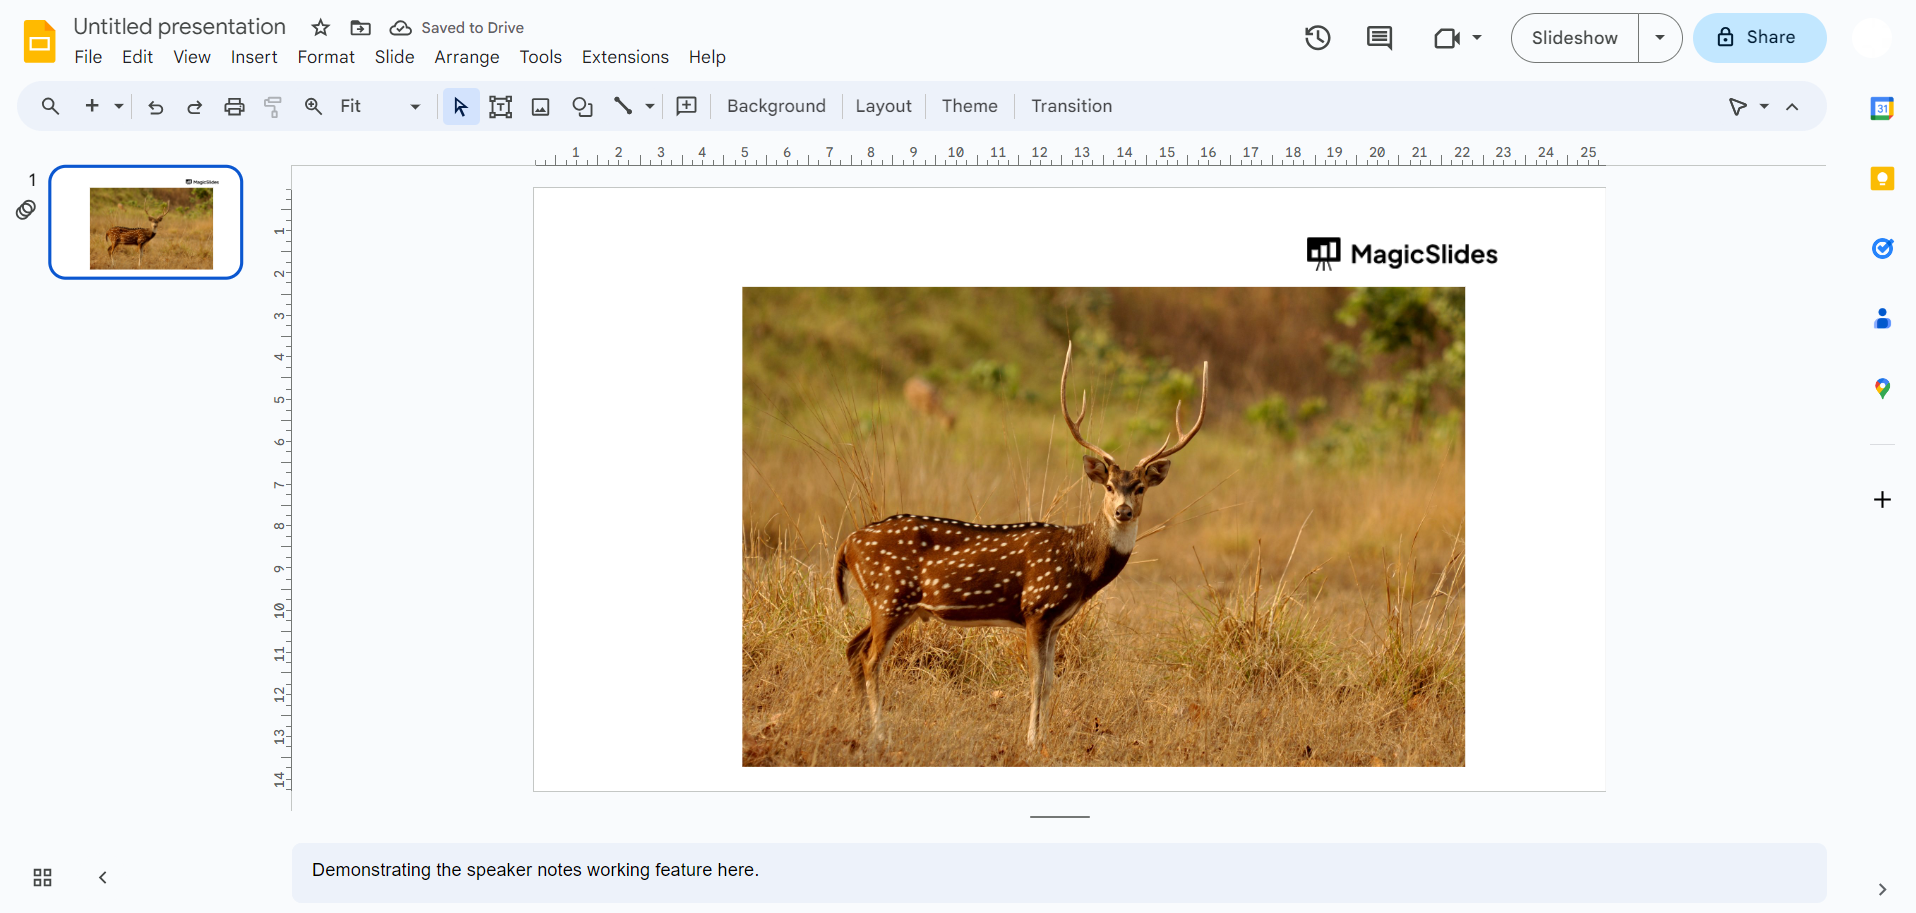Click the Insert image icon

coord(541,107)
